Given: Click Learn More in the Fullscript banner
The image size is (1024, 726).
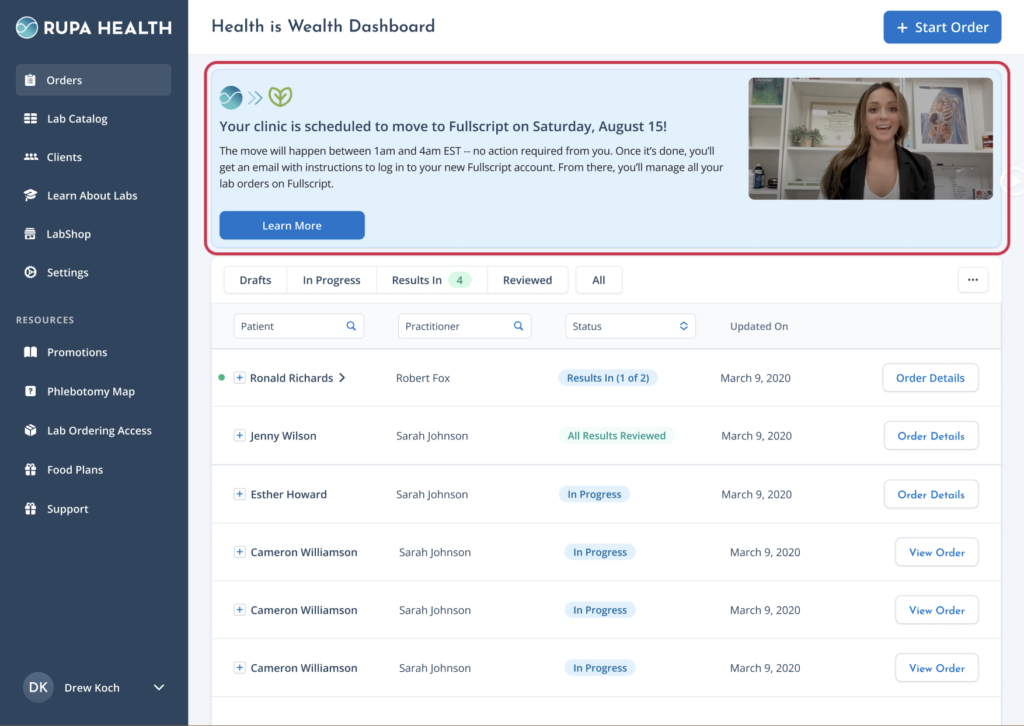Looking at the screenshot, I should pyautogui.click(x=292, y=226).
